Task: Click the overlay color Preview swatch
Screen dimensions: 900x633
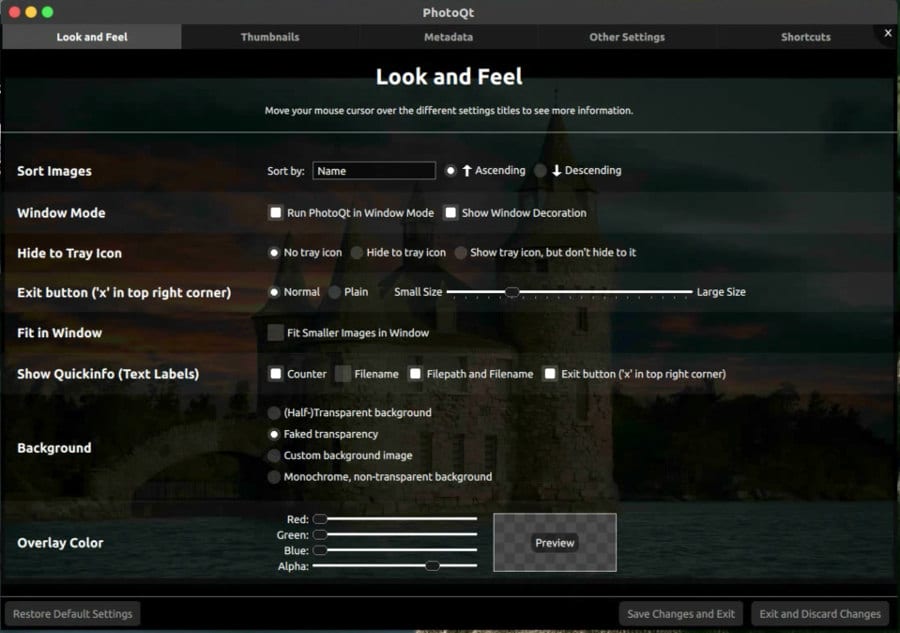Action: [x=555, y=543]
